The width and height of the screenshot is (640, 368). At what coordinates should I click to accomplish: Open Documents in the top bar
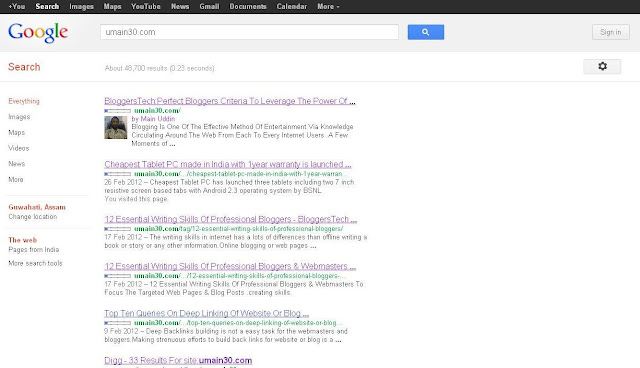point(248,7)
